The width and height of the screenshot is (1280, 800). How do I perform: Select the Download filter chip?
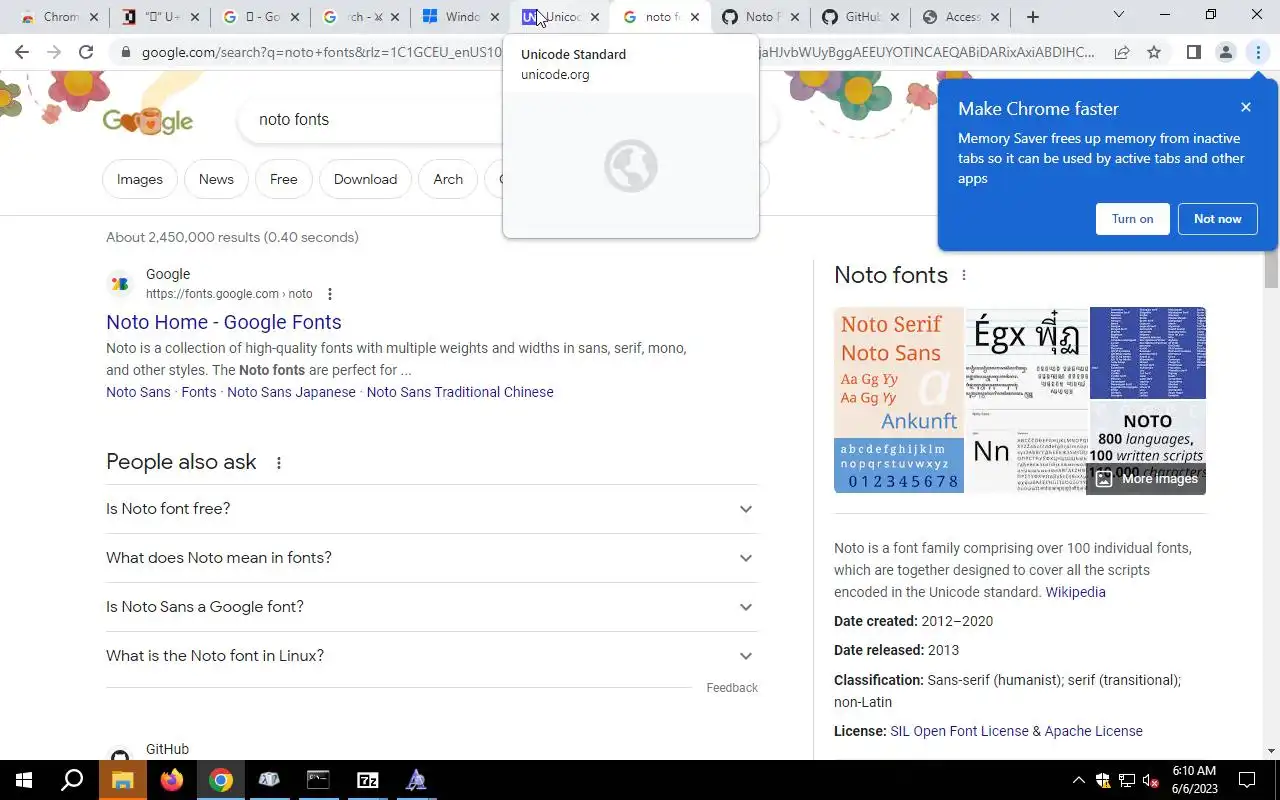coord(365,179)
